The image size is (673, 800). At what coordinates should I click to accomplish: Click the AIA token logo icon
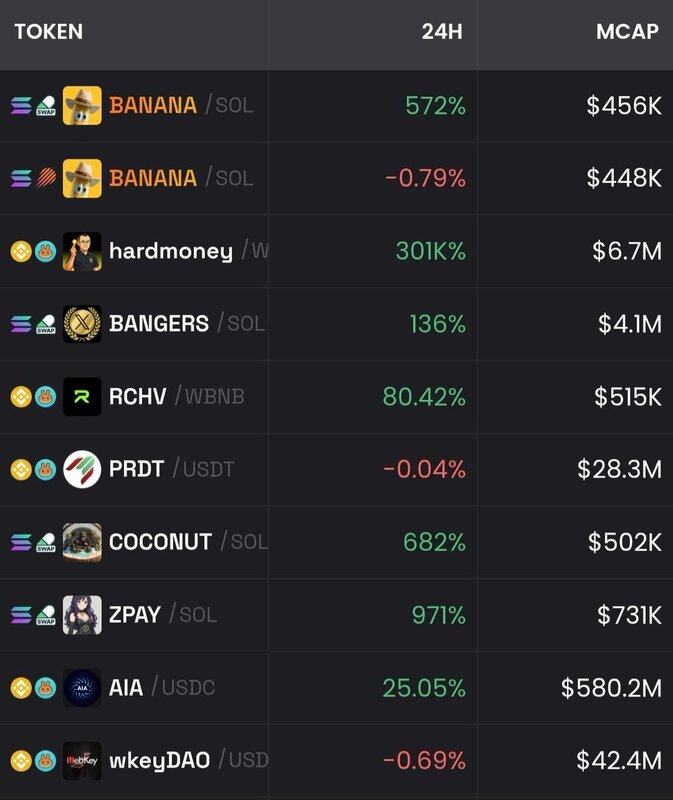[82, 688]
